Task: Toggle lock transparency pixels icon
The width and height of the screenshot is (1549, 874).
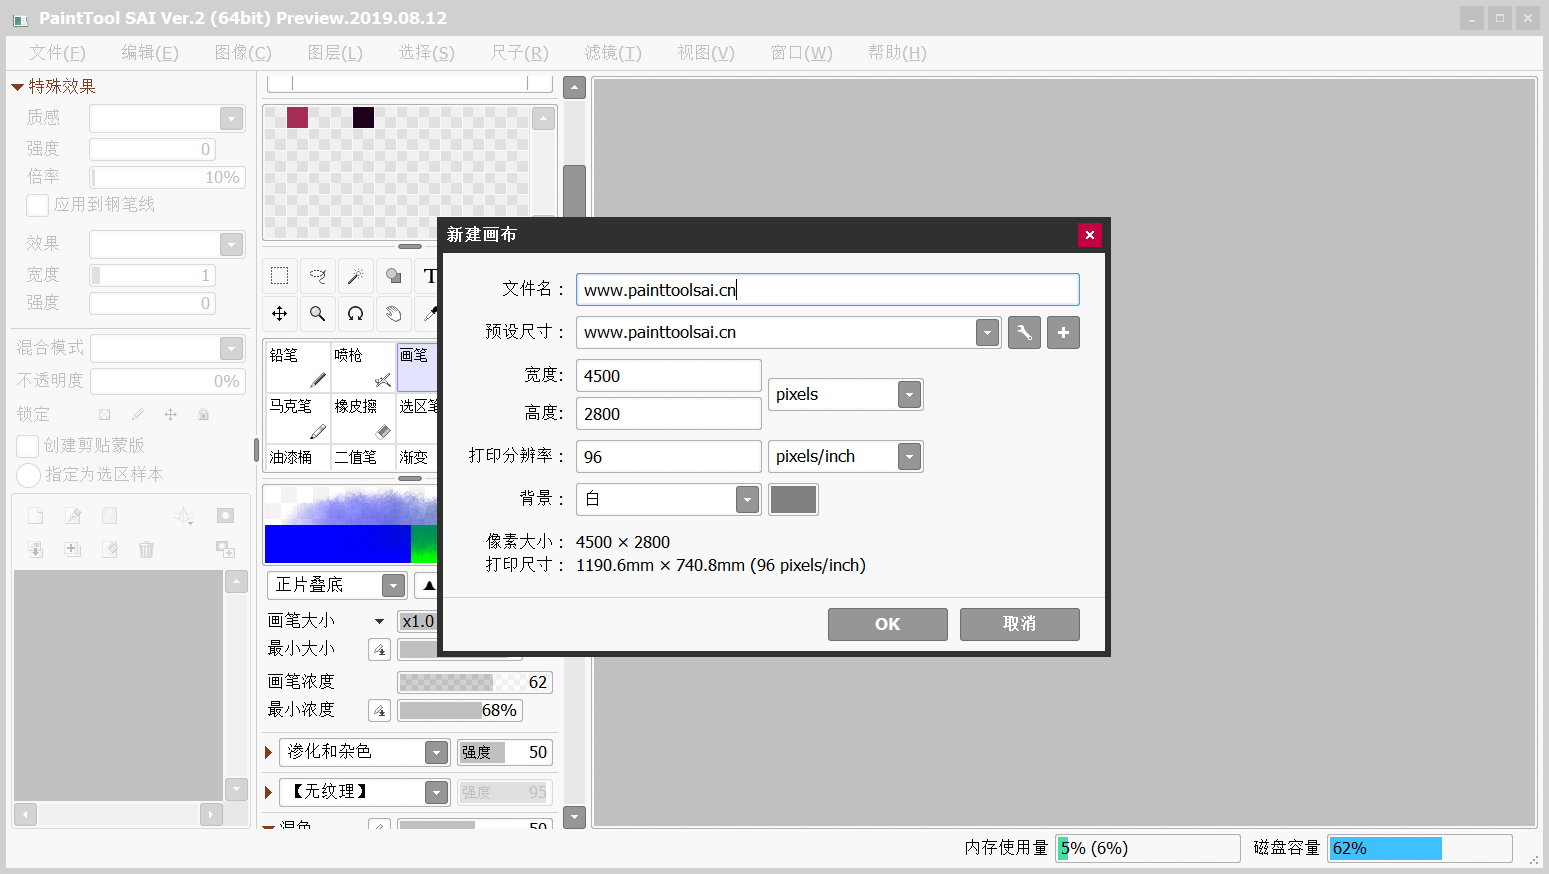Action: click(104, 414)
